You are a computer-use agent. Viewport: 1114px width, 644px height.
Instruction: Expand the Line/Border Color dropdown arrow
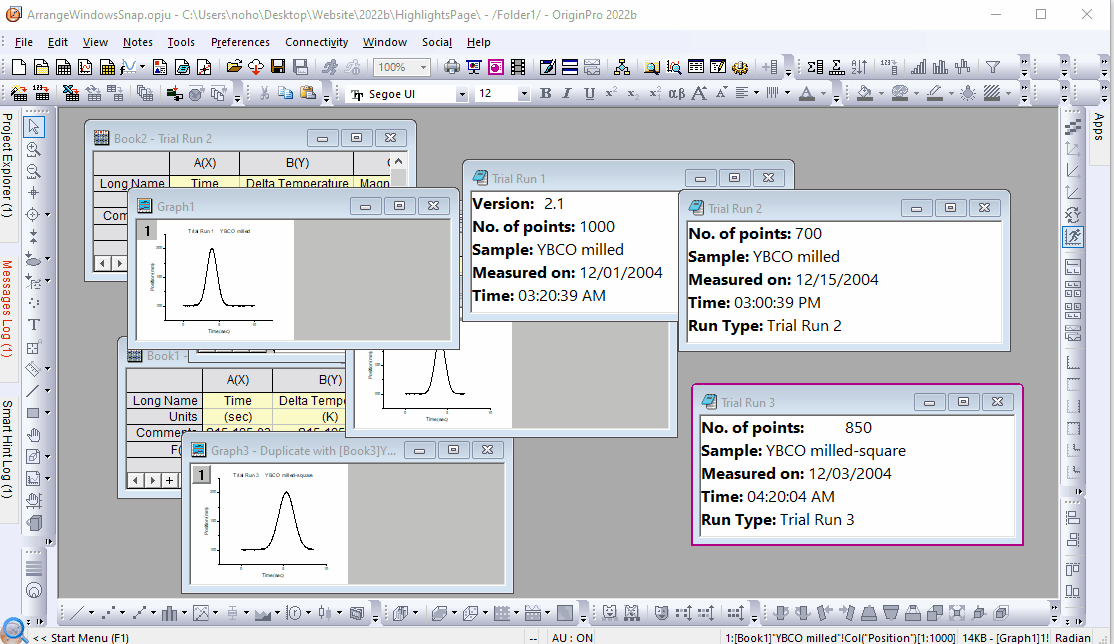coord(951,93)
